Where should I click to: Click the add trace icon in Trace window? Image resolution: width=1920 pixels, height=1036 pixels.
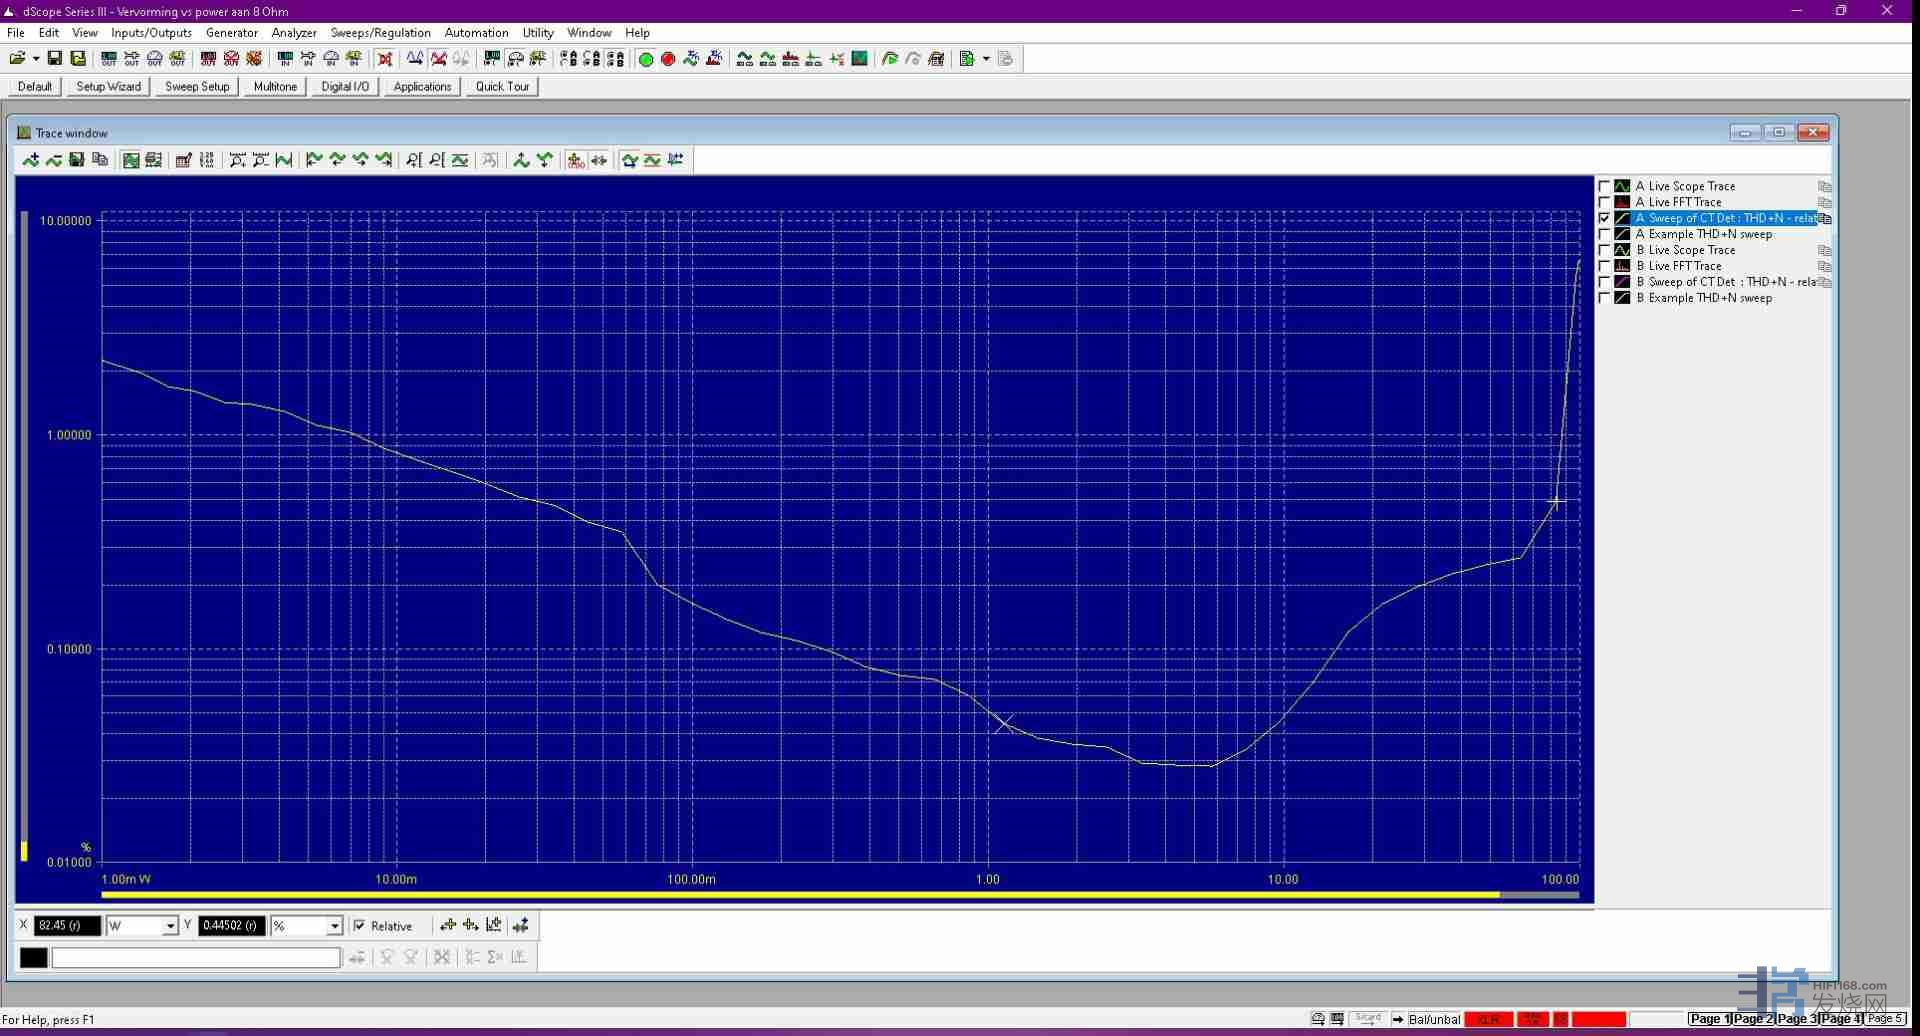(31, 160)
